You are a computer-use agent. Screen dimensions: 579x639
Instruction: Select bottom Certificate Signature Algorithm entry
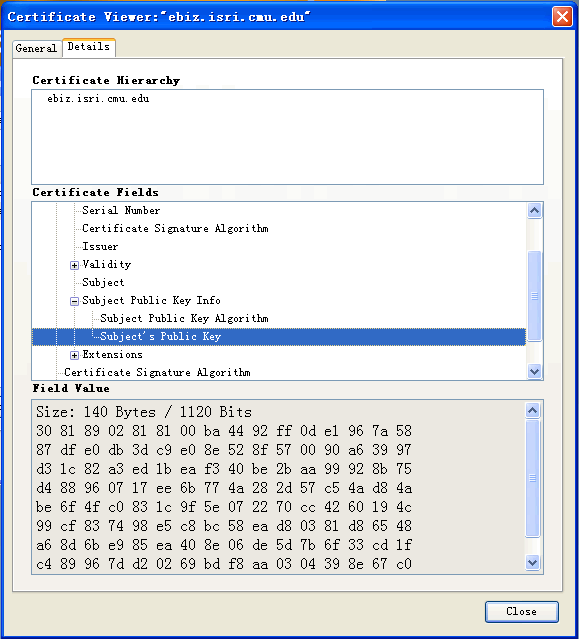[157, 372]
